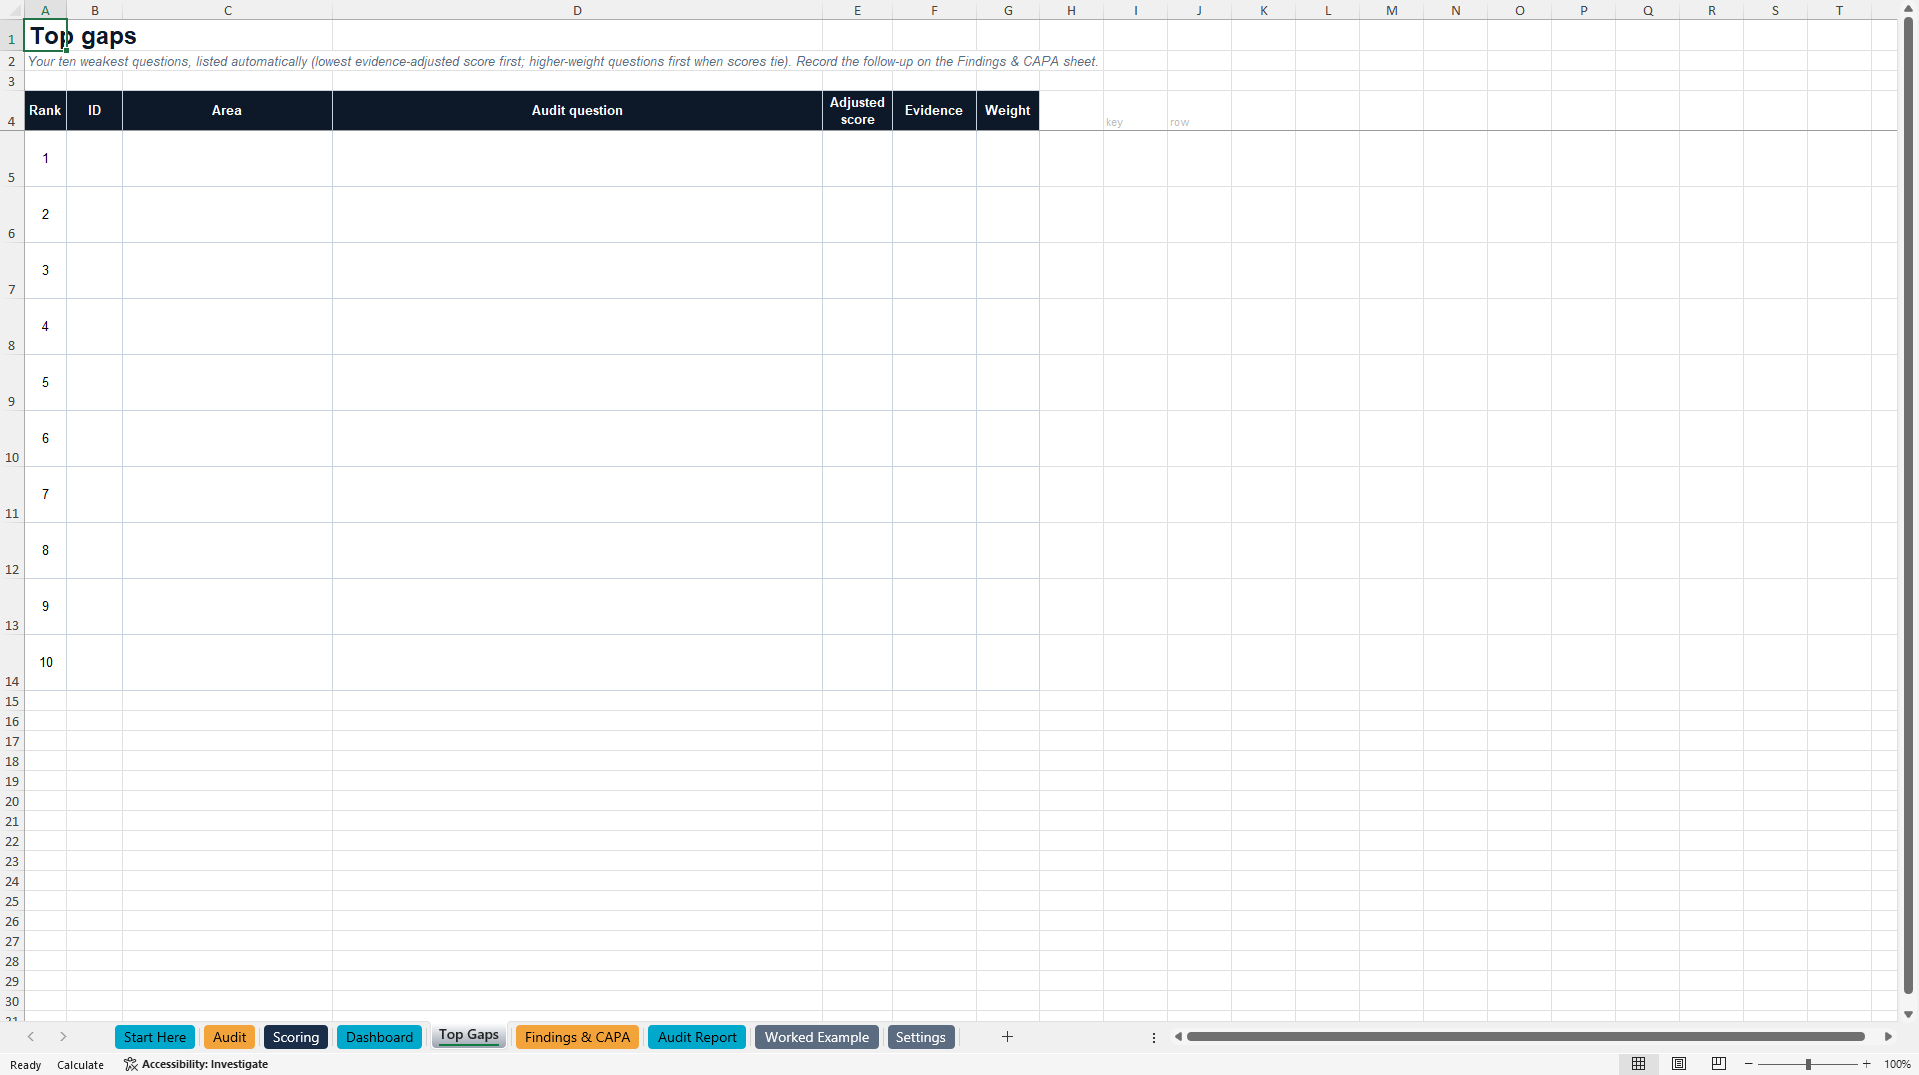This screenshot has height=1075, width=1919.
Task: Open the Scoring sheet tab
Action: pyautogui.click(x=296, y=1037)
